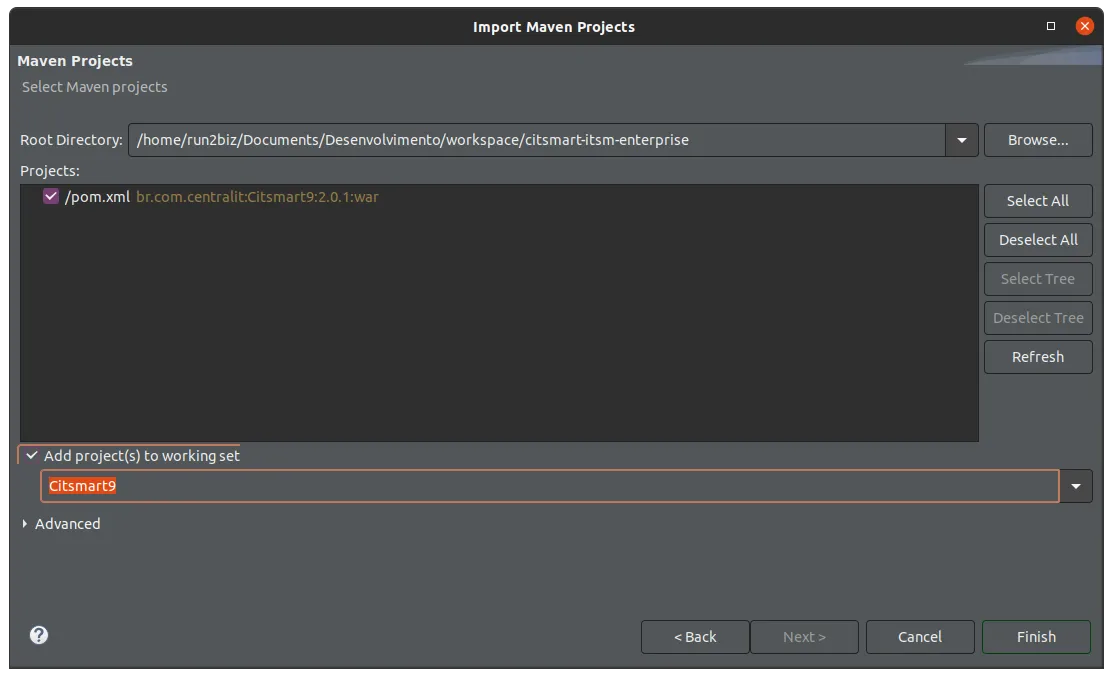Go back with the < Back button
1113x678 pixels.
click(x=695, y=637)
